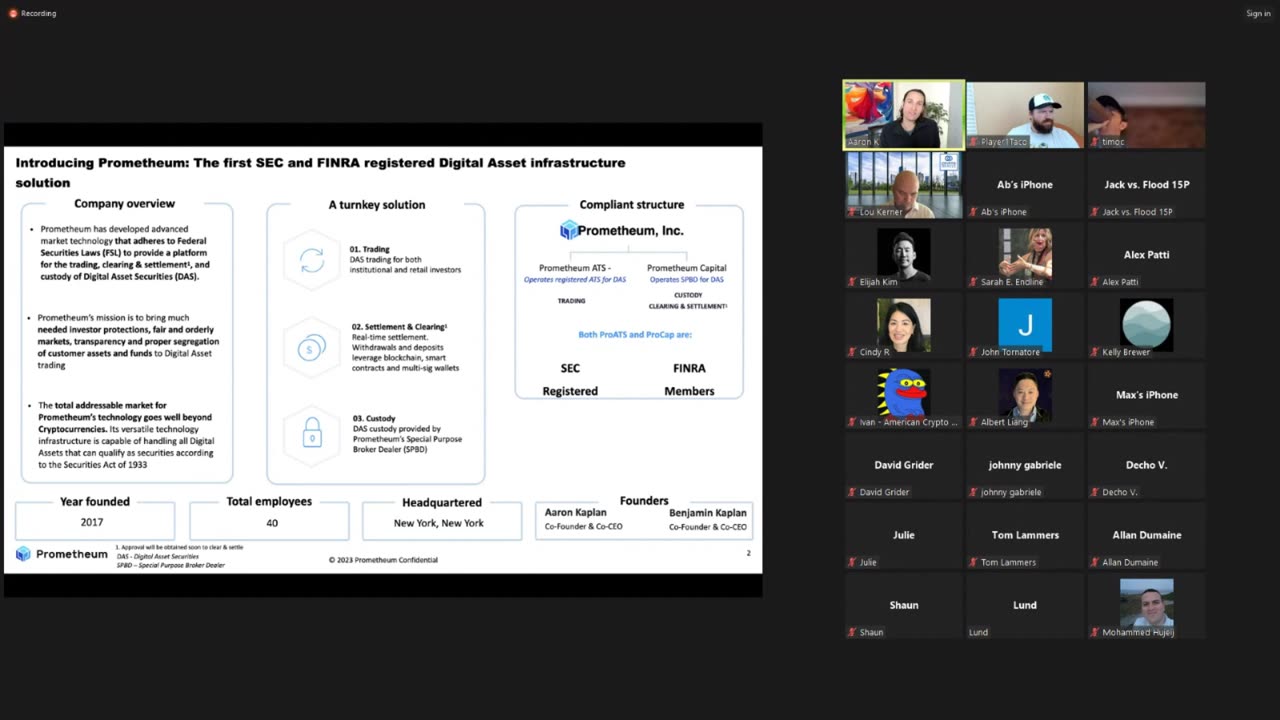This screenshot has width=1280, height=720.
Task: Click the Prometheum footer logo icon
Action: pyautogui.click(x=23, y=554)
